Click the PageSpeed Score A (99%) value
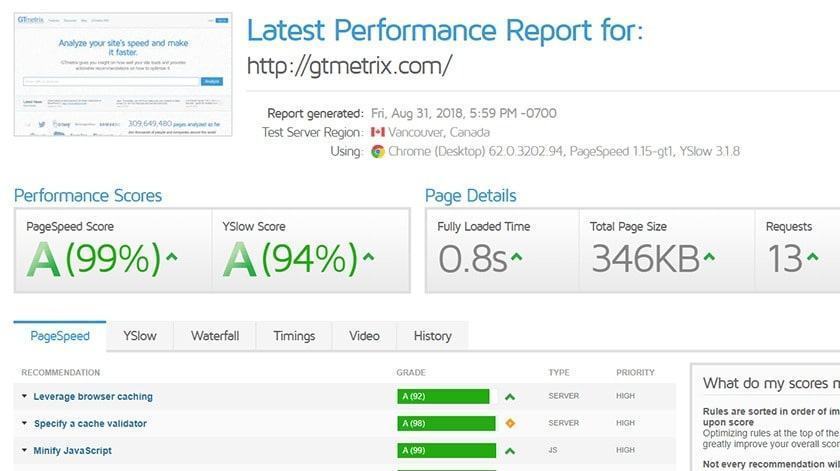The height and width of the screenshot is (471, 840). coord(94,259)
